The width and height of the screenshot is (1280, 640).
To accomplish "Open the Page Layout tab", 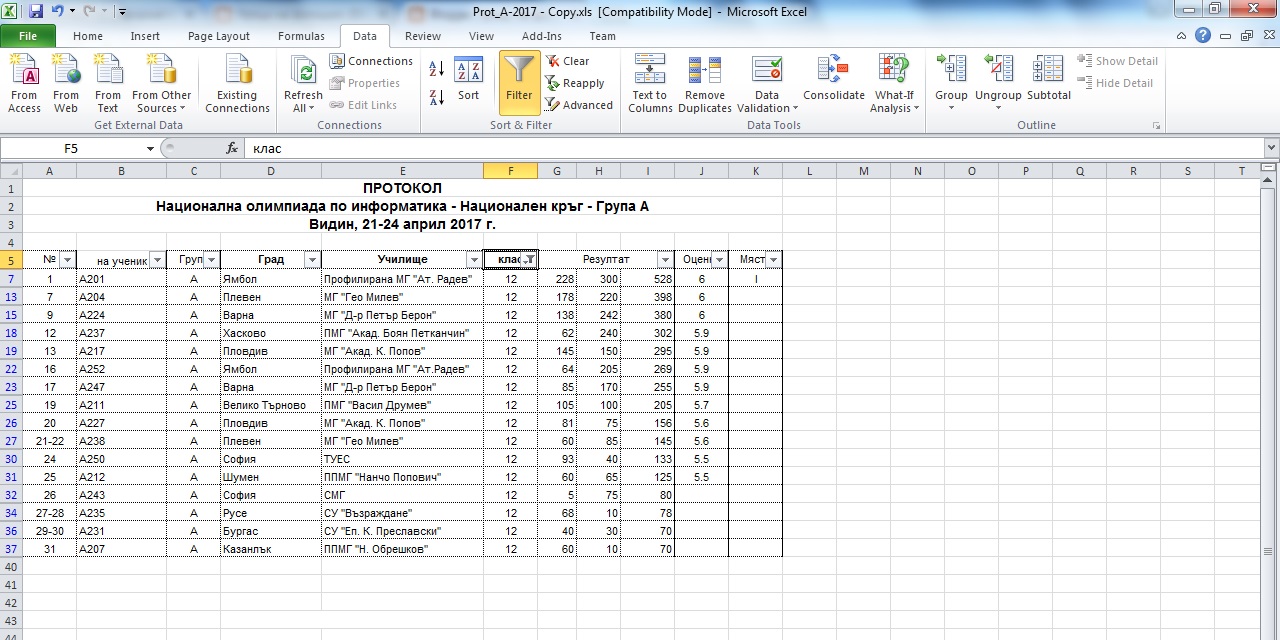I will (219, 36).
